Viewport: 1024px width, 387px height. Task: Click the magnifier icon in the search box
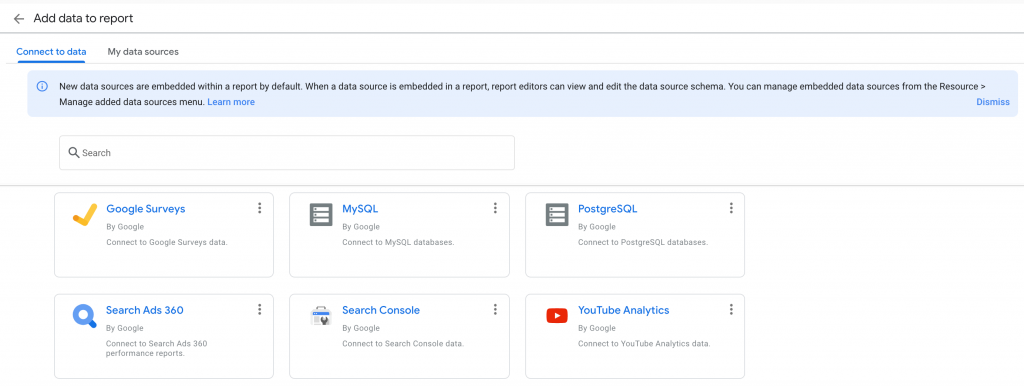[74, 152]
